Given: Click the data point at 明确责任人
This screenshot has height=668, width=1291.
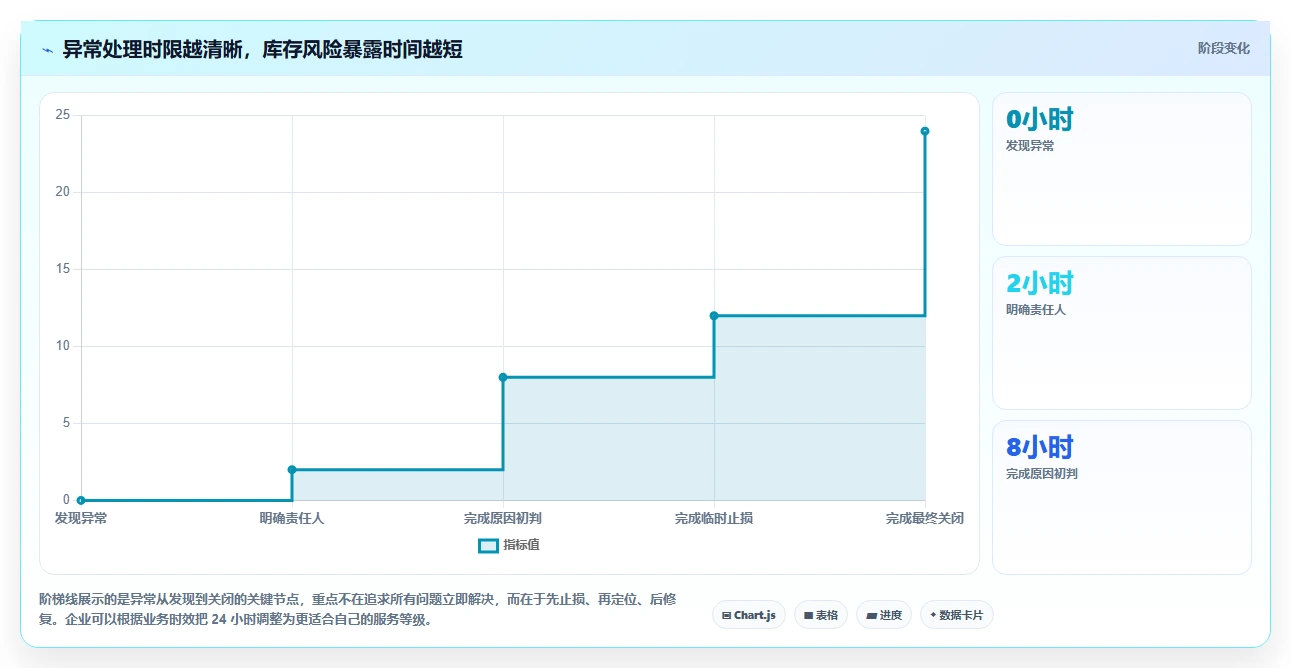Looking at the screenshot, I should pos(292,469).
